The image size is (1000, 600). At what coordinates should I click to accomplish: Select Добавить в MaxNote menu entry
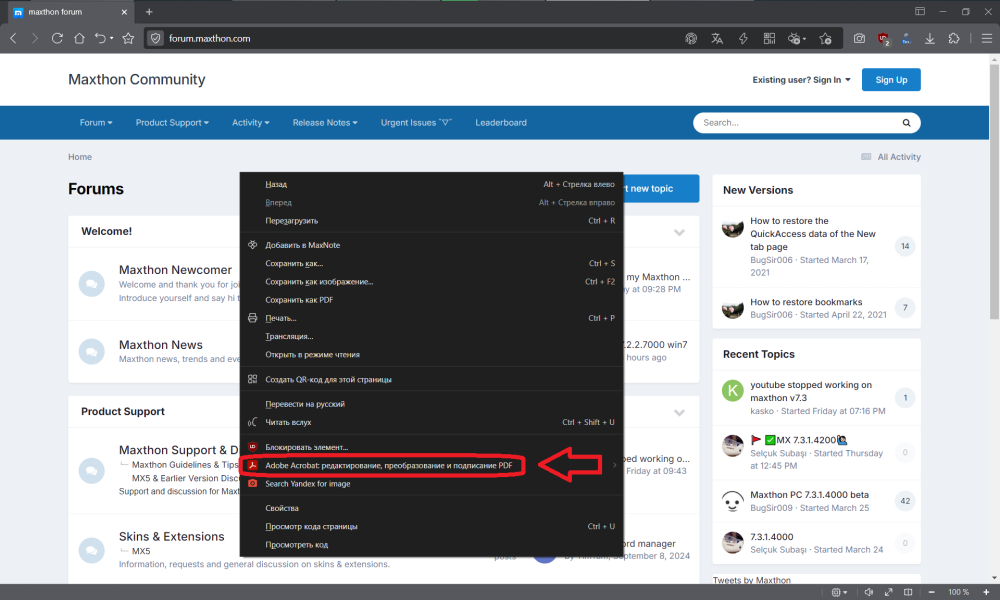(x=431, y=245)
